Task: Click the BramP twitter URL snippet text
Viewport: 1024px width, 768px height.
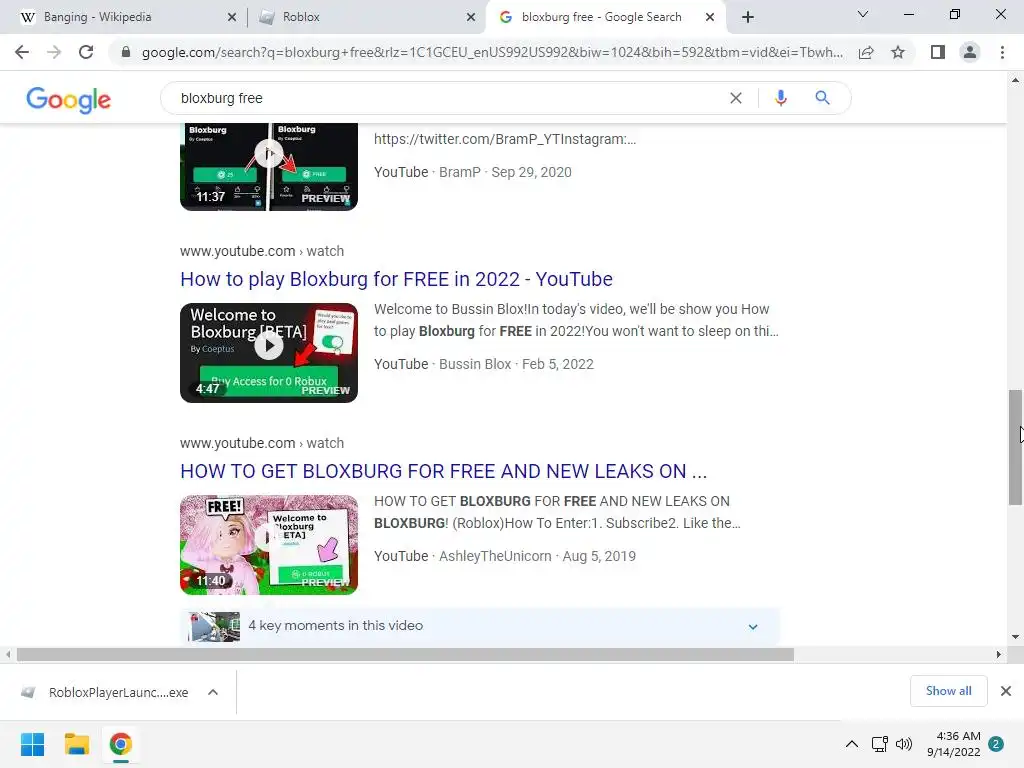Action: click(505, 139)
